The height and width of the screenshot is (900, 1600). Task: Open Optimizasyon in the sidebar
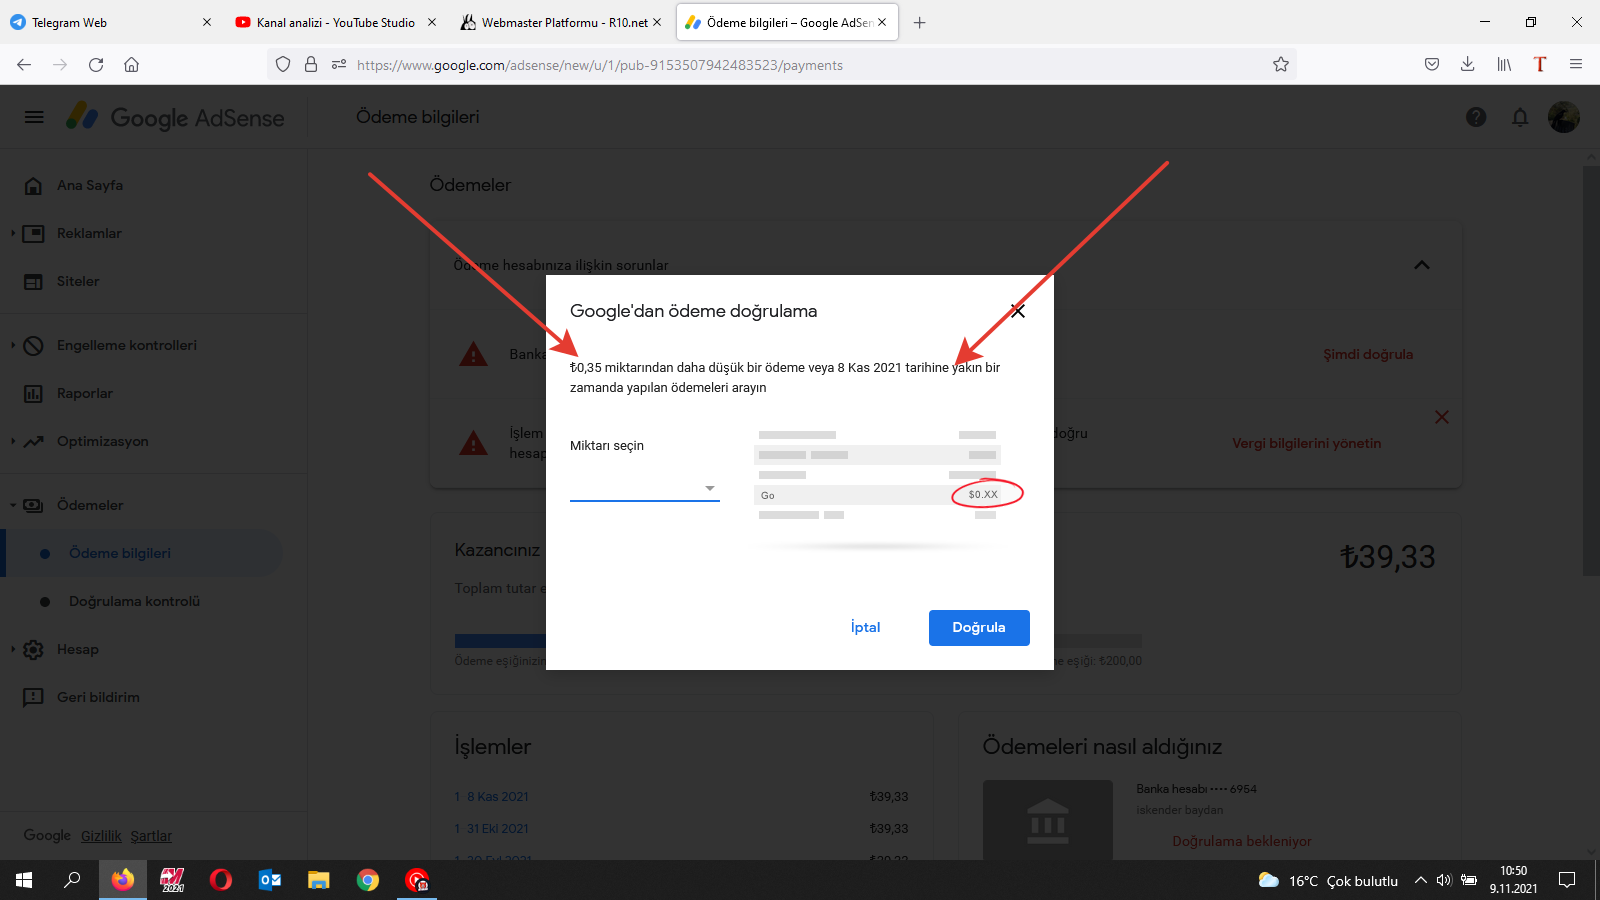(x=103, y=442)
